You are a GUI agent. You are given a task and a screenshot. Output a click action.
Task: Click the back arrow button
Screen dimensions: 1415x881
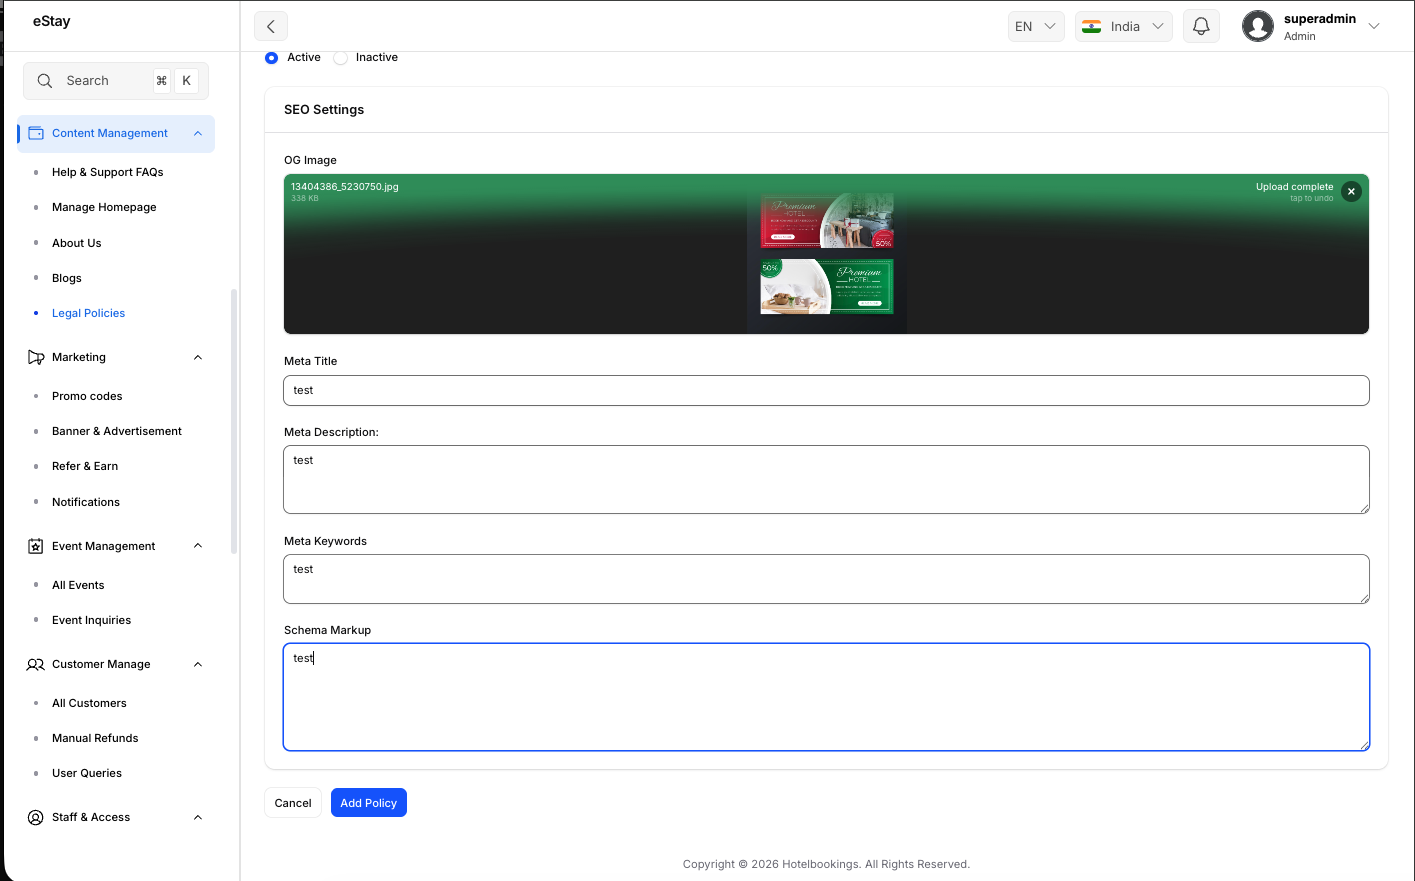click(270, 26)
